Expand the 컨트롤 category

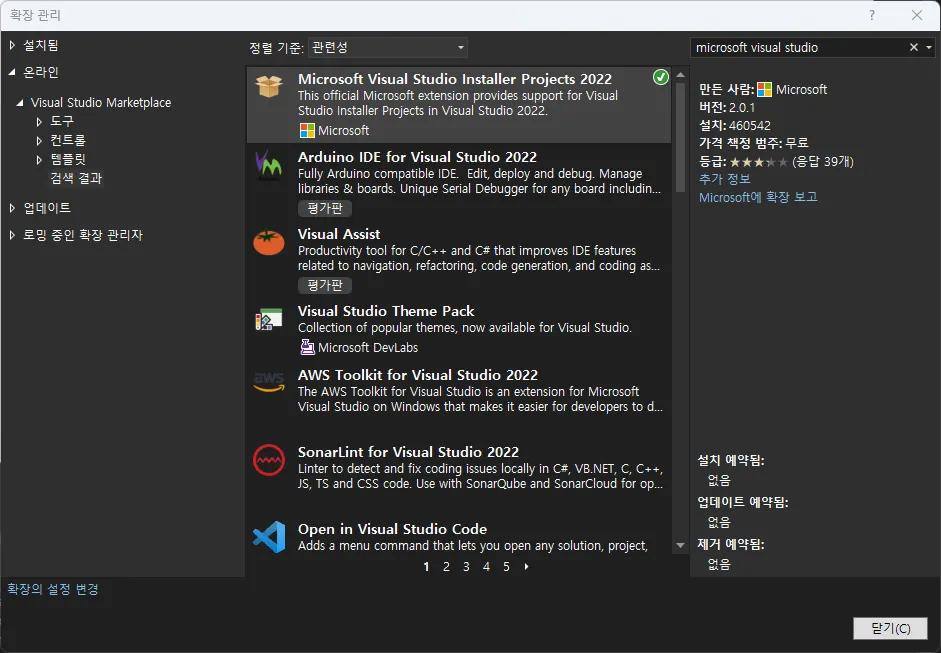39,140
